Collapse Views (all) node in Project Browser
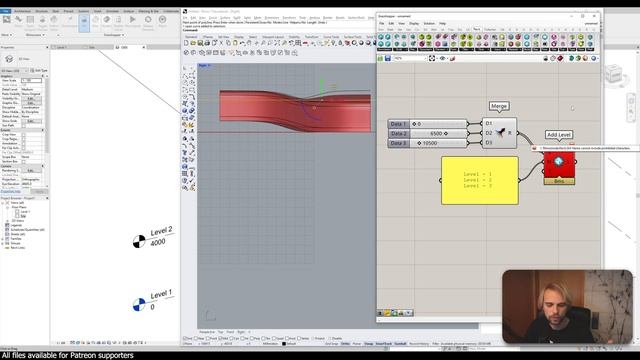Viewport: 640px width, 360px height. (x=3, y=202)
